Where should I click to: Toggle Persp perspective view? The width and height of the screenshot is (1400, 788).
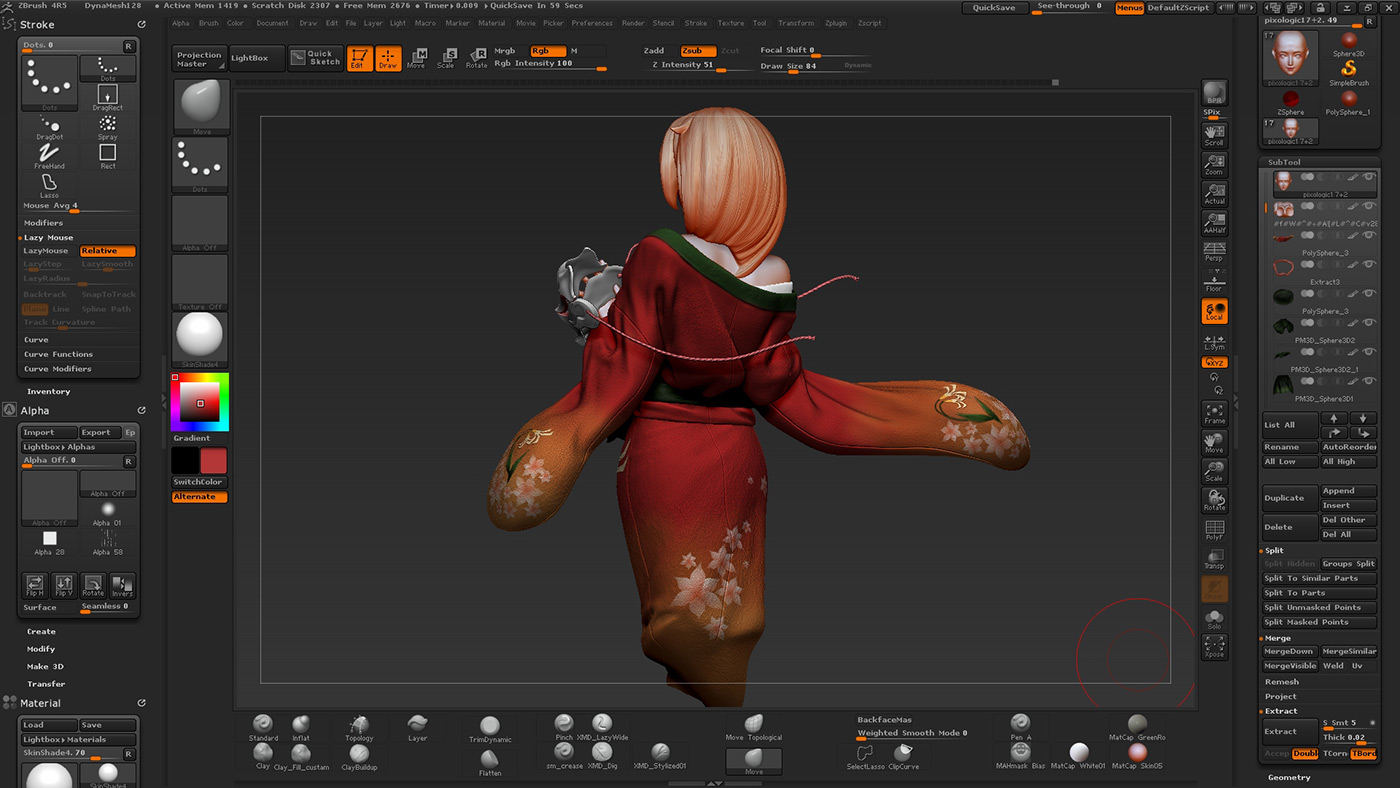[1214, 252]
